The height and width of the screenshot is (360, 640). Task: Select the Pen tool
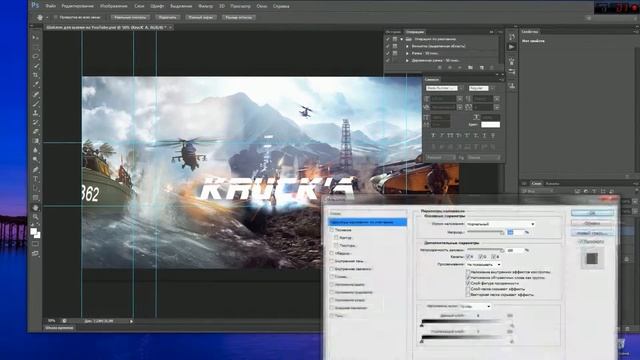[x=36, y=169]
